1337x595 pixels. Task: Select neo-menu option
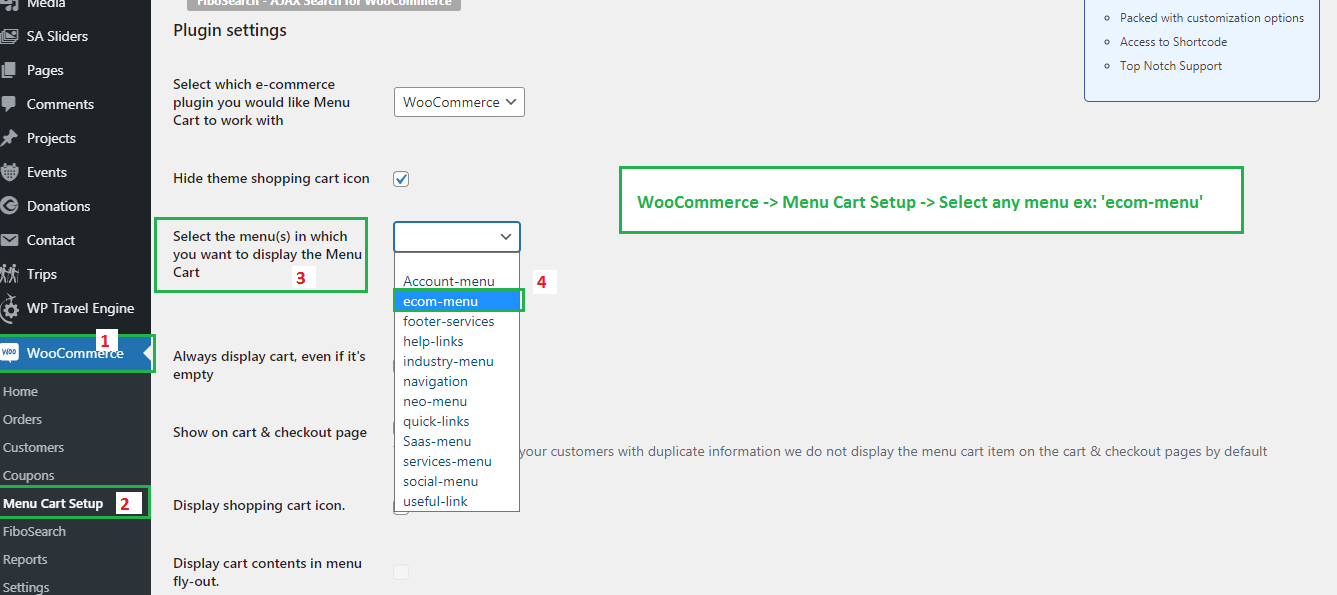pos(456,401)
